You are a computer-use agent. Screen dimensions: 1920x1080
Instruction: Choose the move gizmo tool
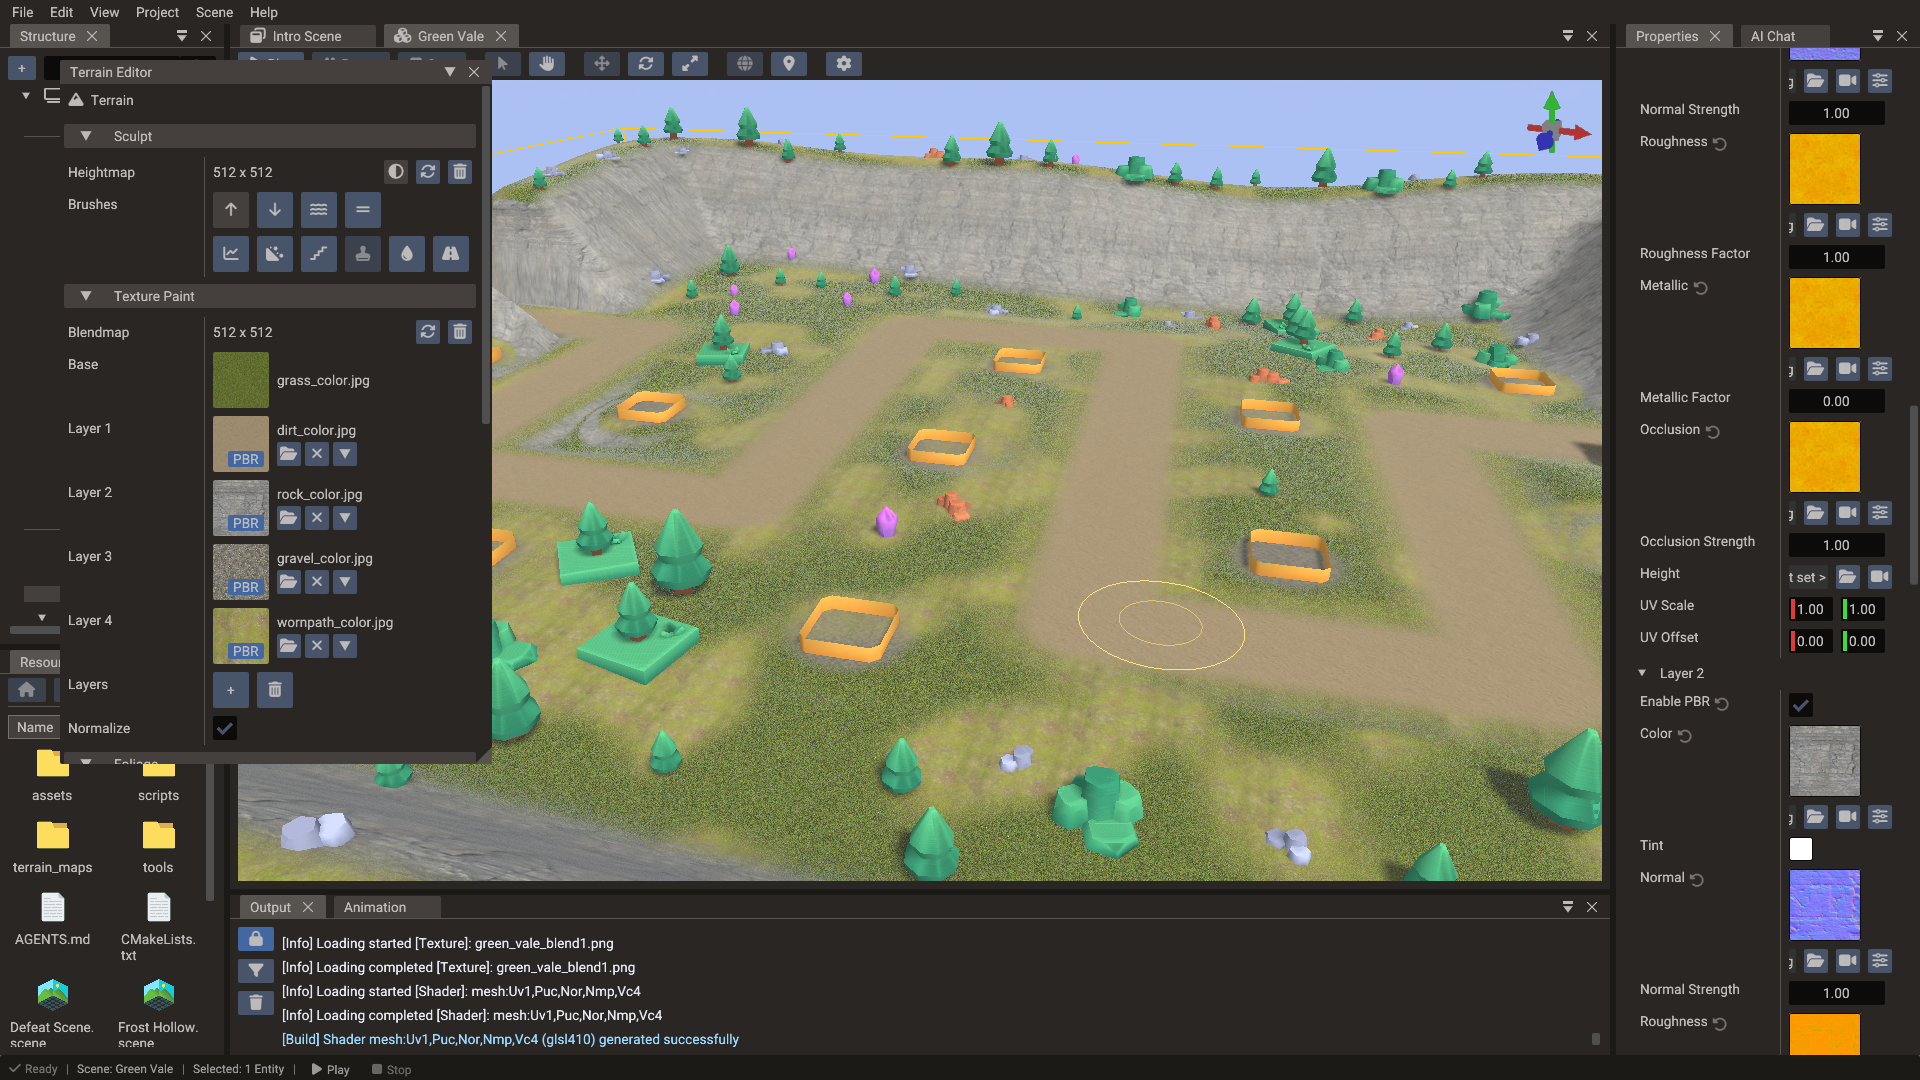tap(602, 64)
